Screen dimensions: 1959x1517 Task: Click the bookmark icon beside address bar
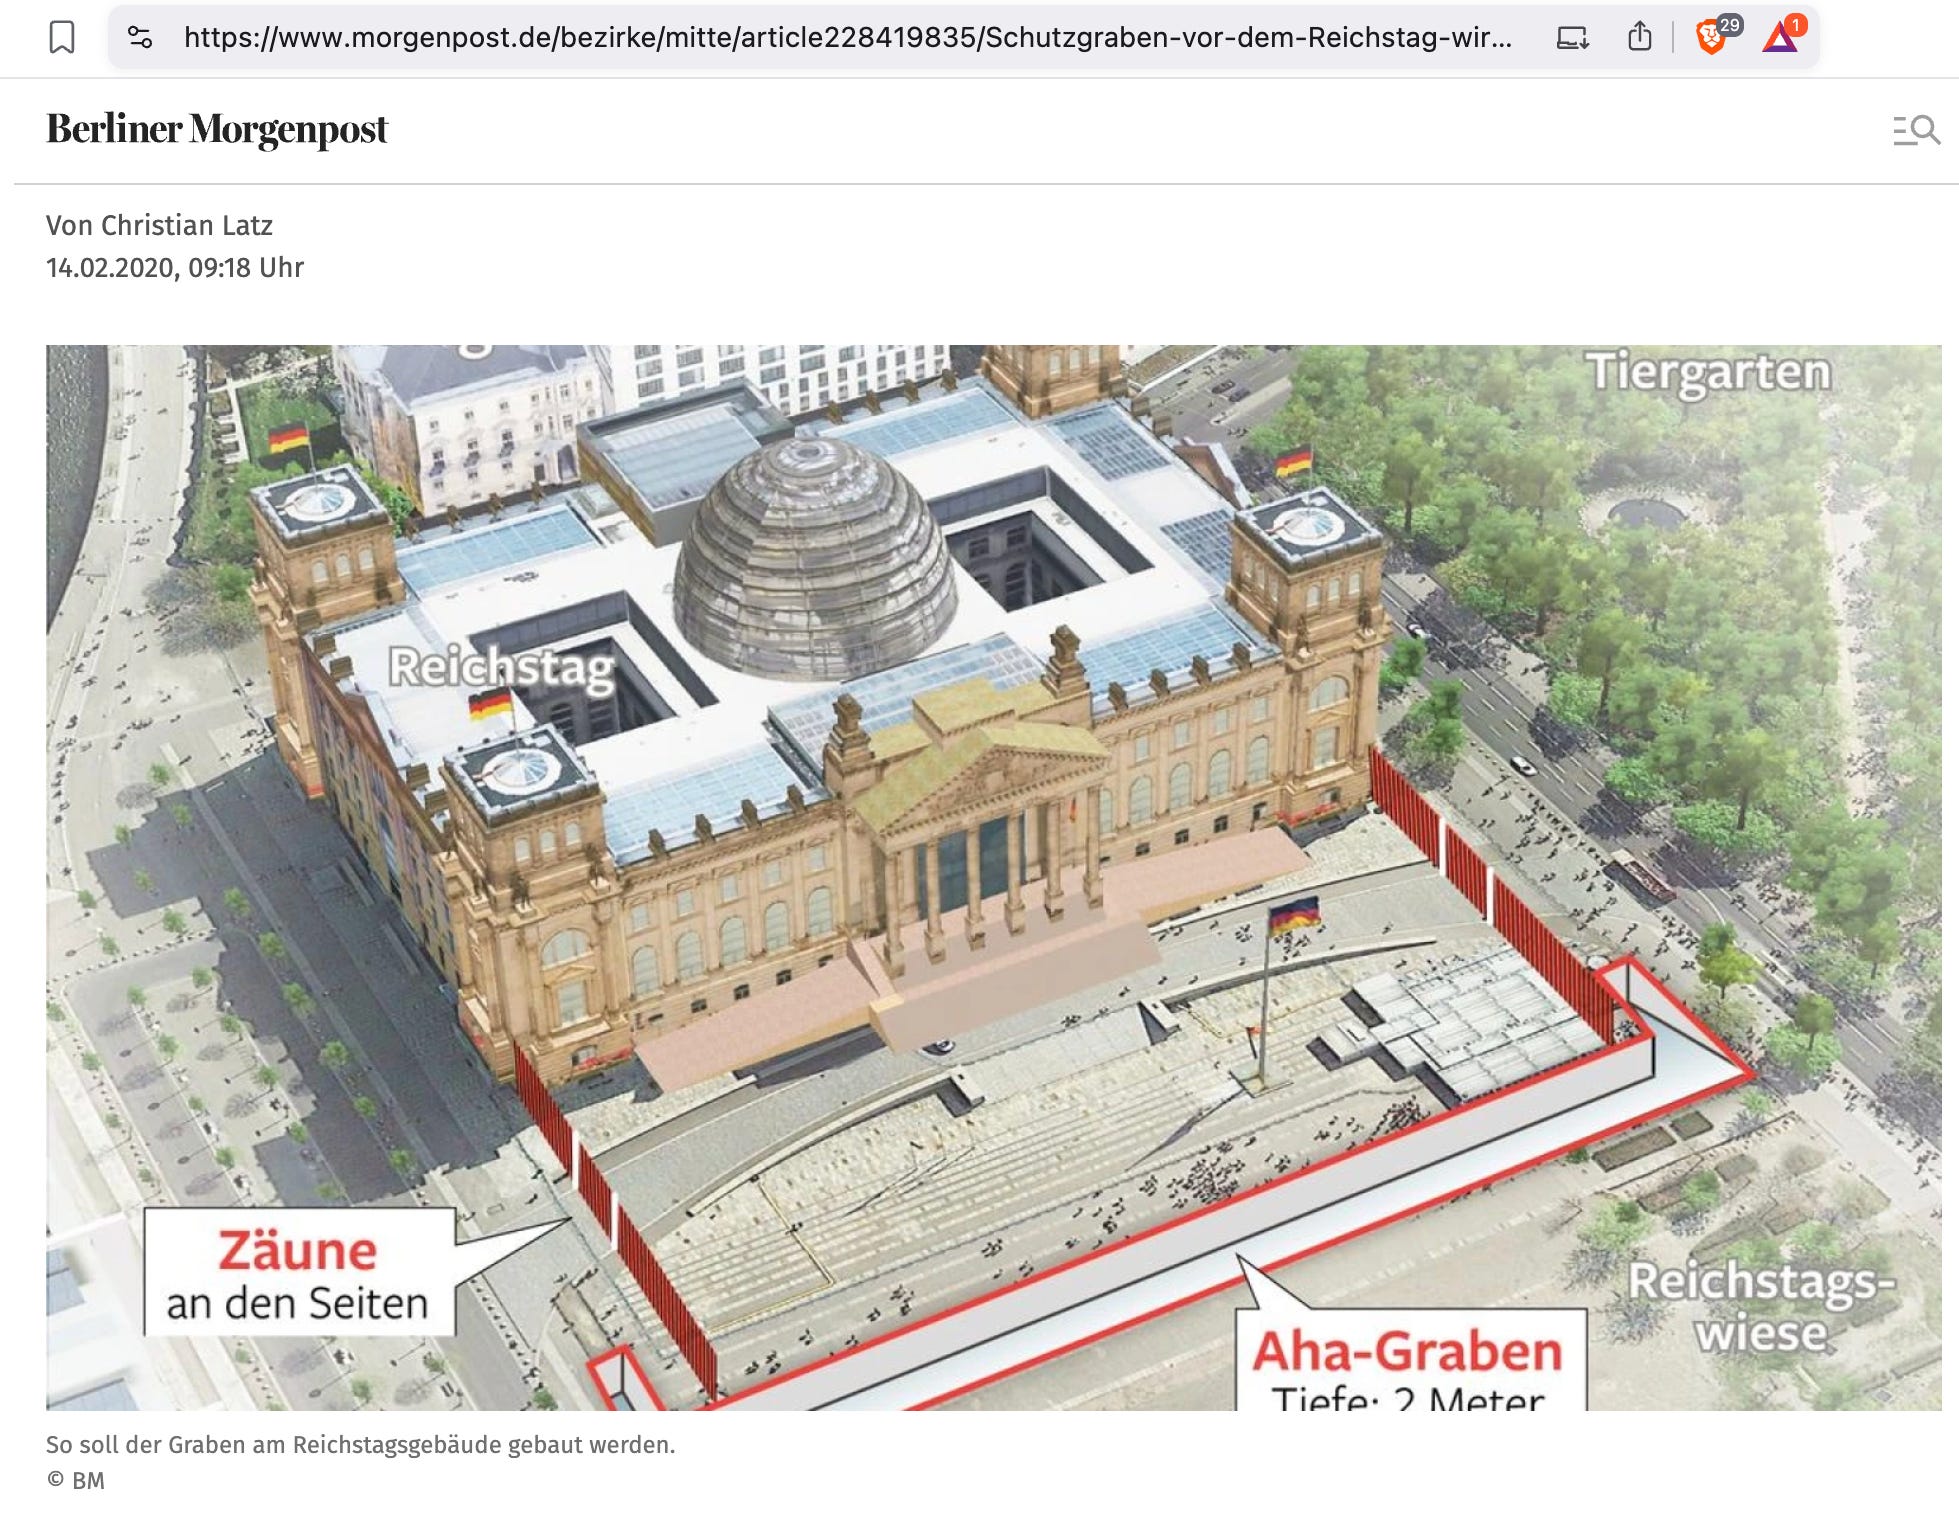tap(62, 38)
